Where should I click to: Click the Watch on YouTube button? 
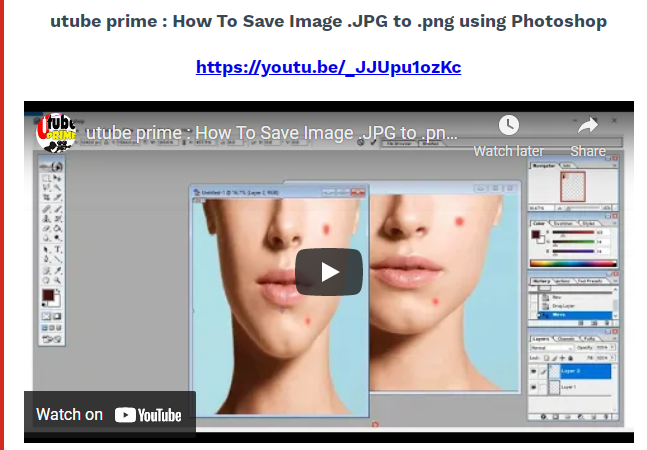109,415
